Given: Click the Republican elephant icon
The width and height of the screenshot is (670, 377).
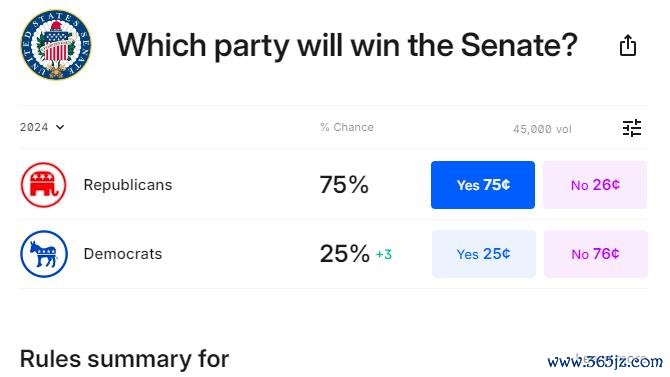Looking at the screenshot, I should (x=44, y=185).
